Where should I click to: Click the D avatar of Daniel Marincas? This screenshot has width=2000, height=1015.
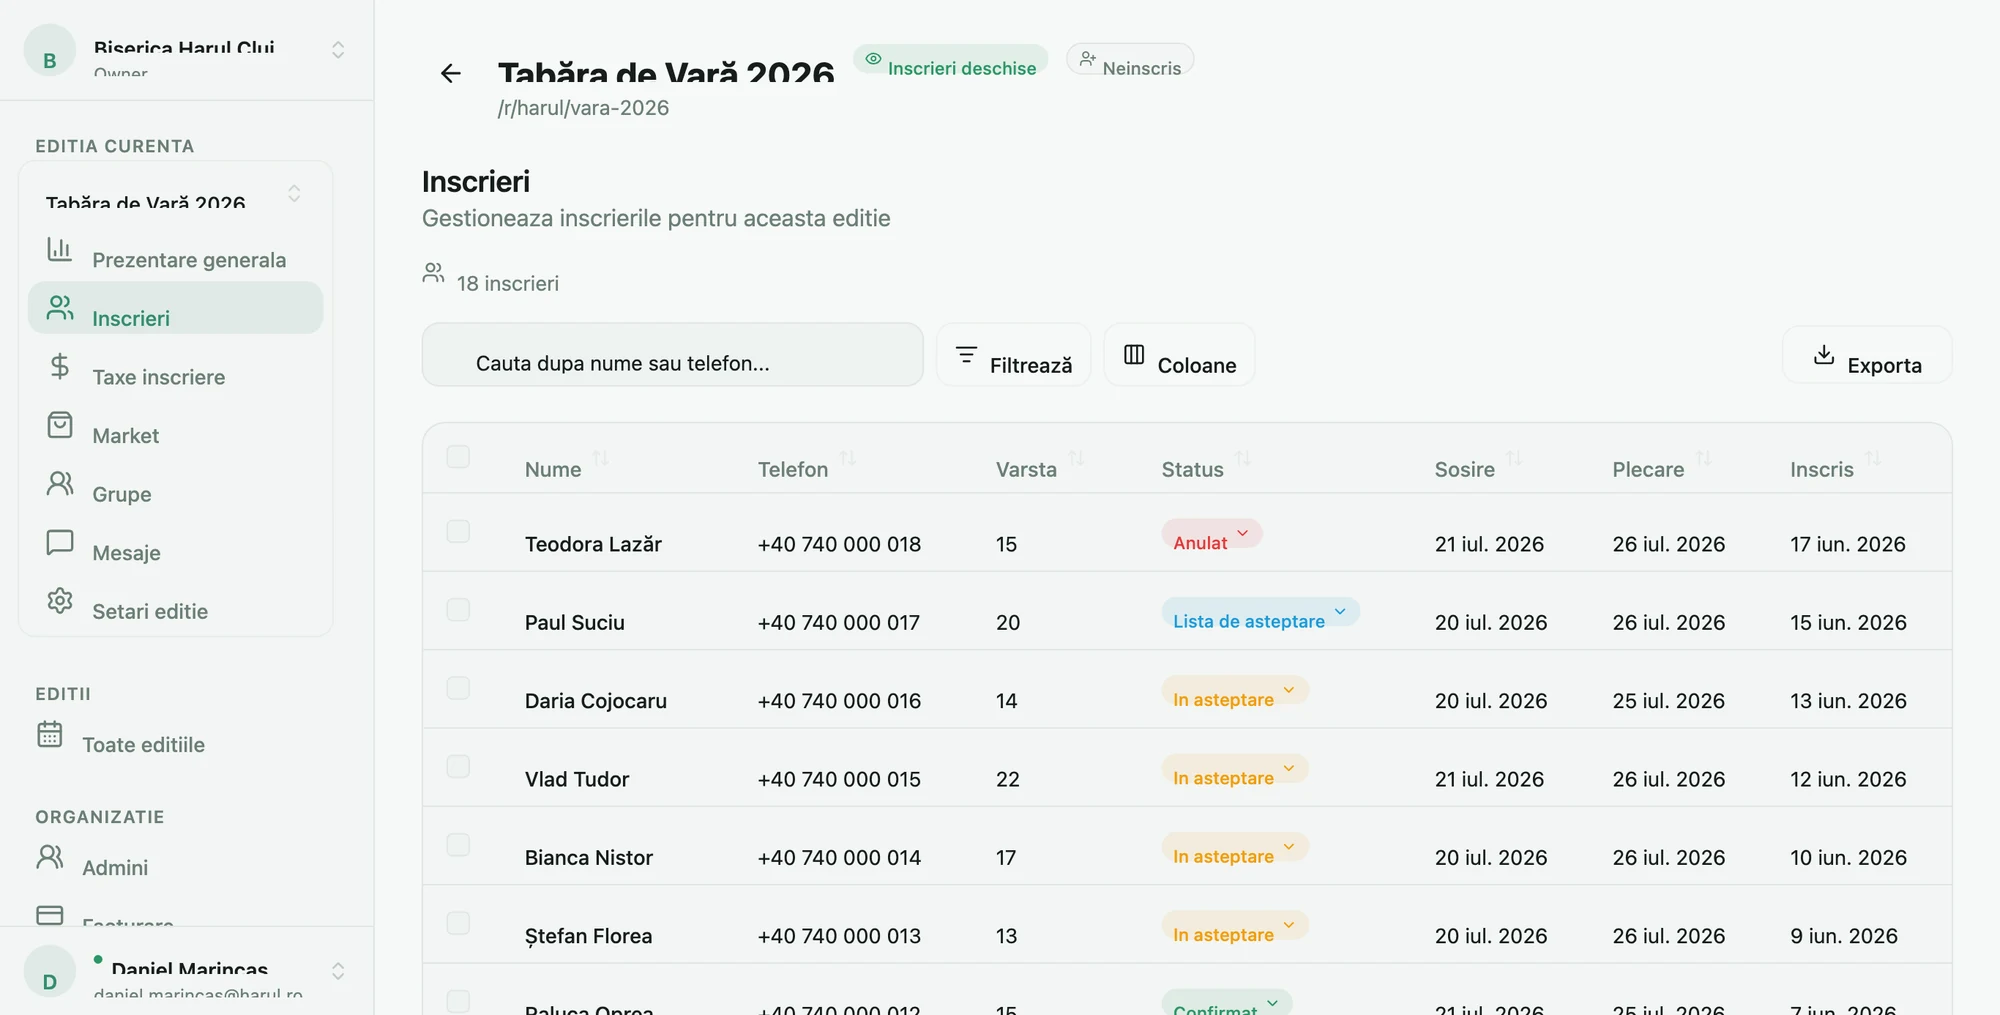click(x=50, y=970)
